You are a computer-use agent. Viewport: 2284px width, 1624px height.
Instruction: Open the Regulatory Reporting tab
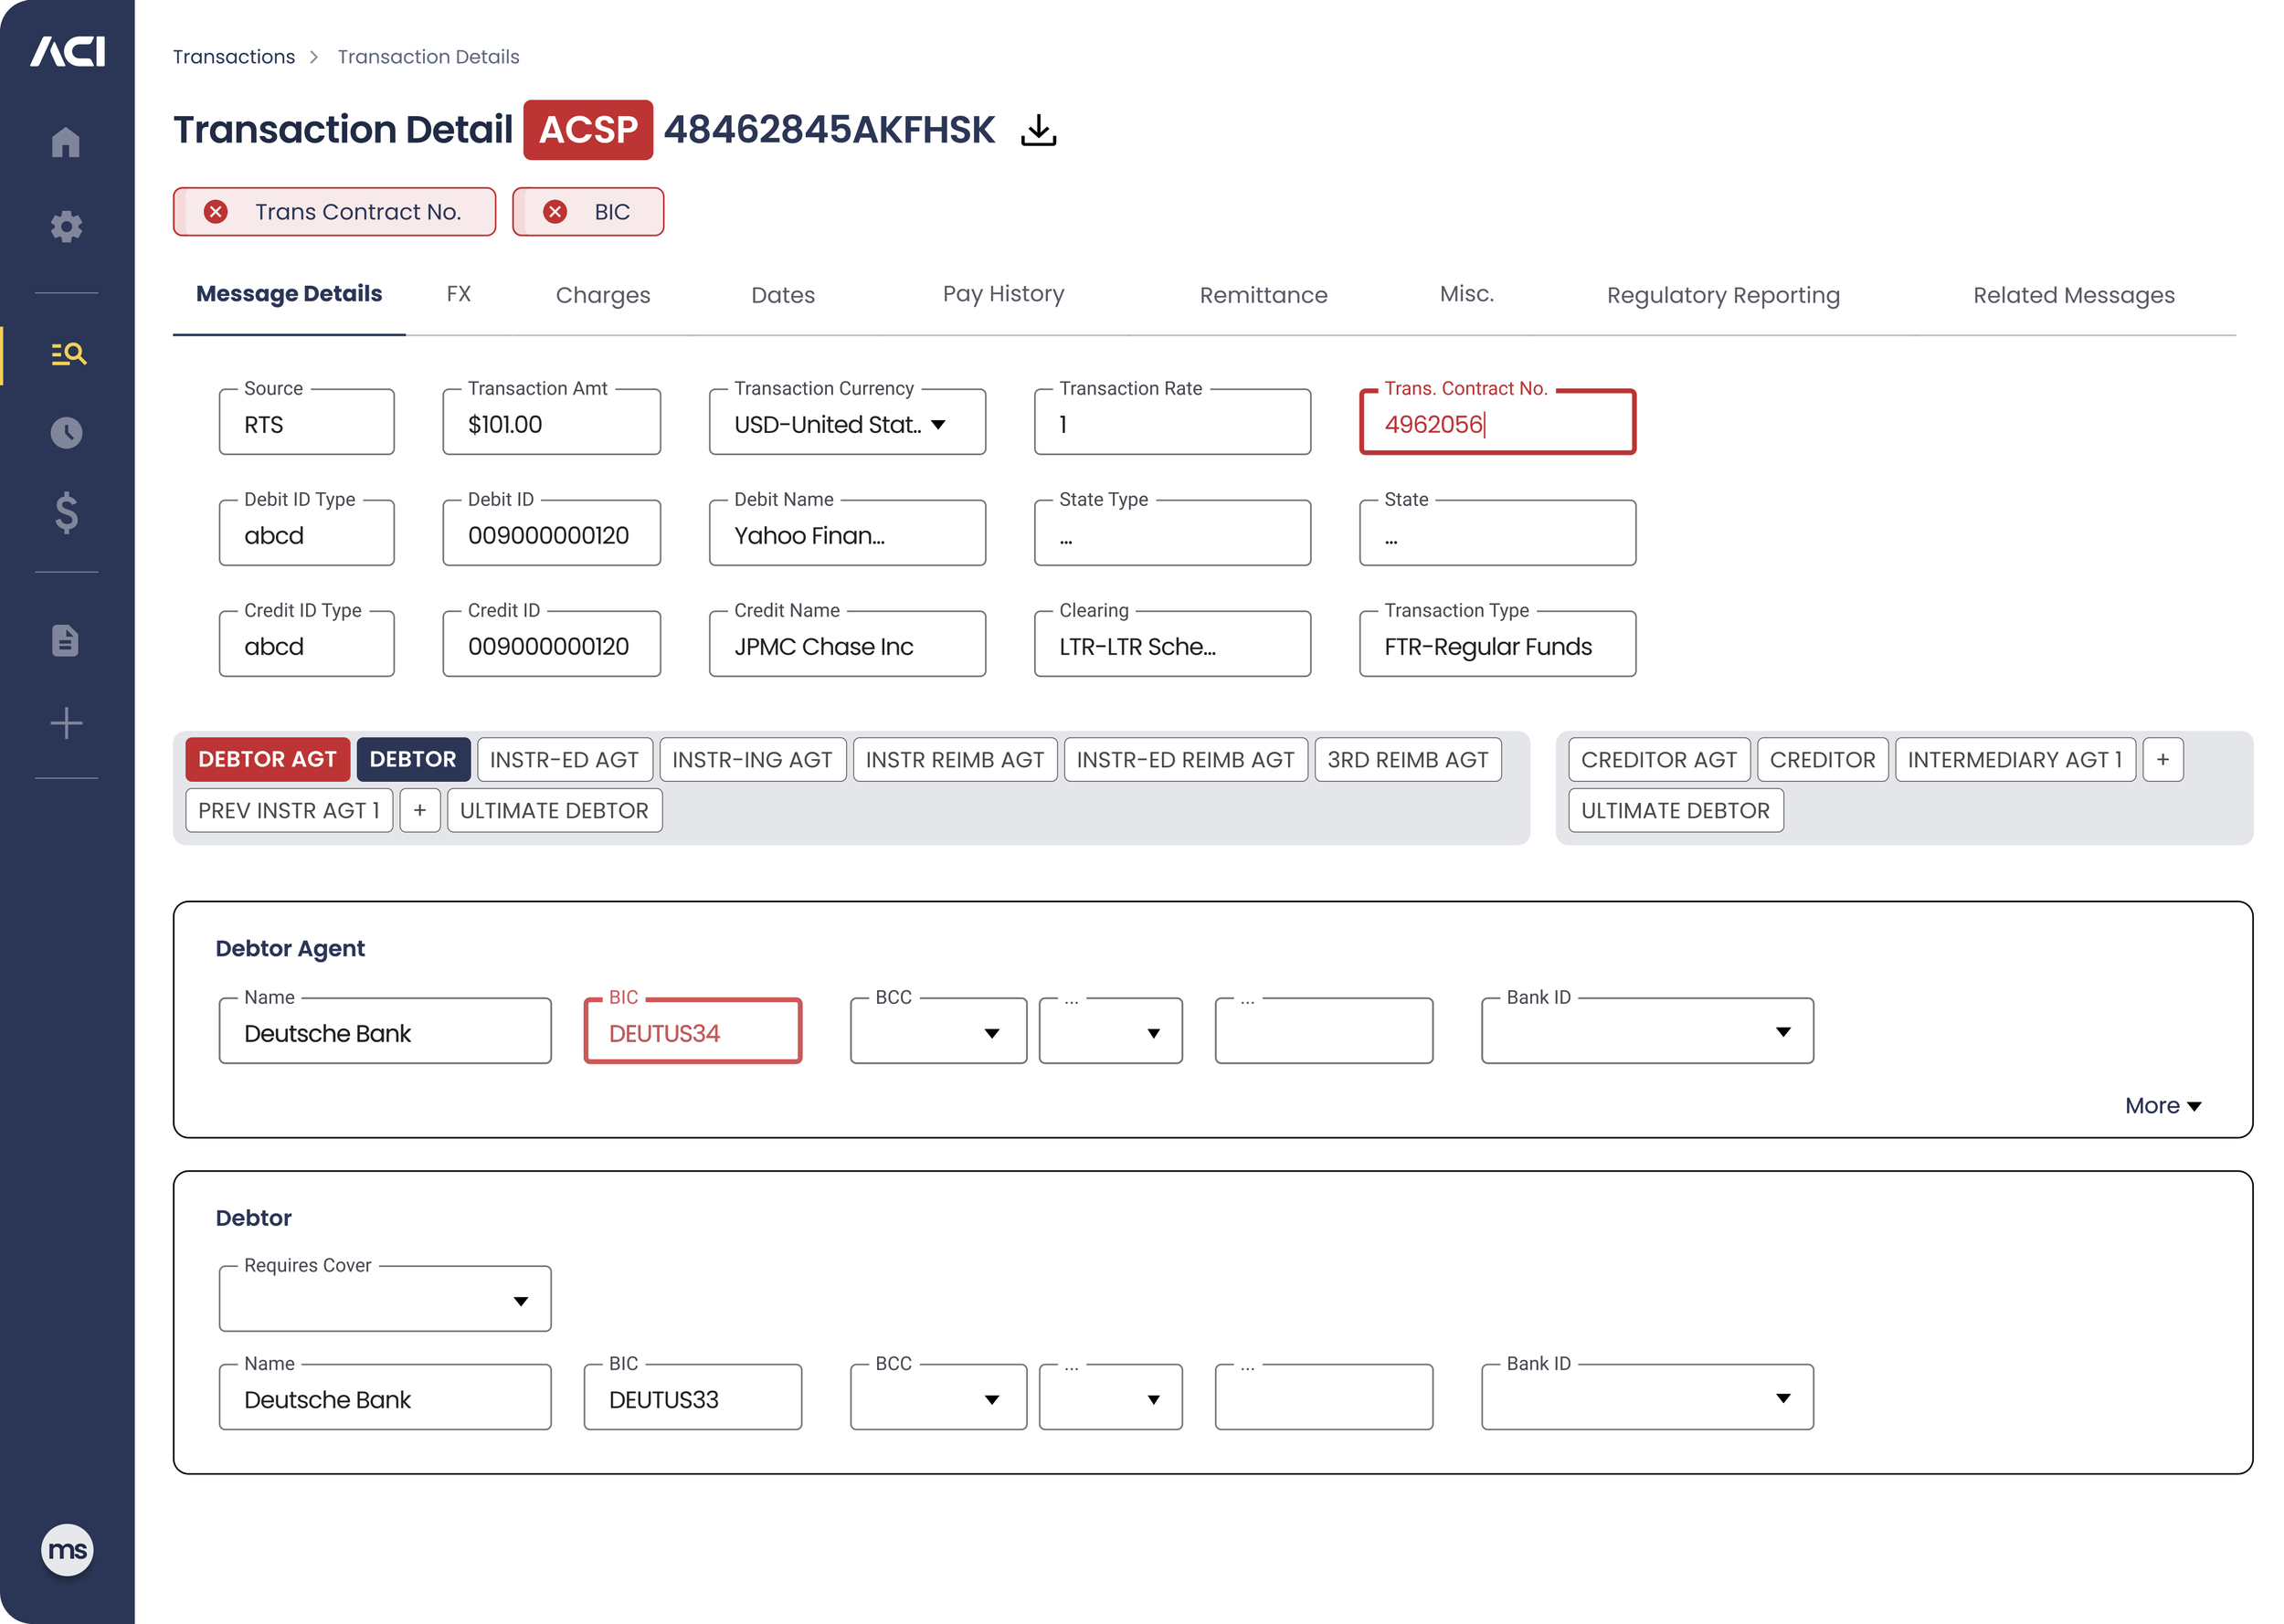coord(1722,295)
